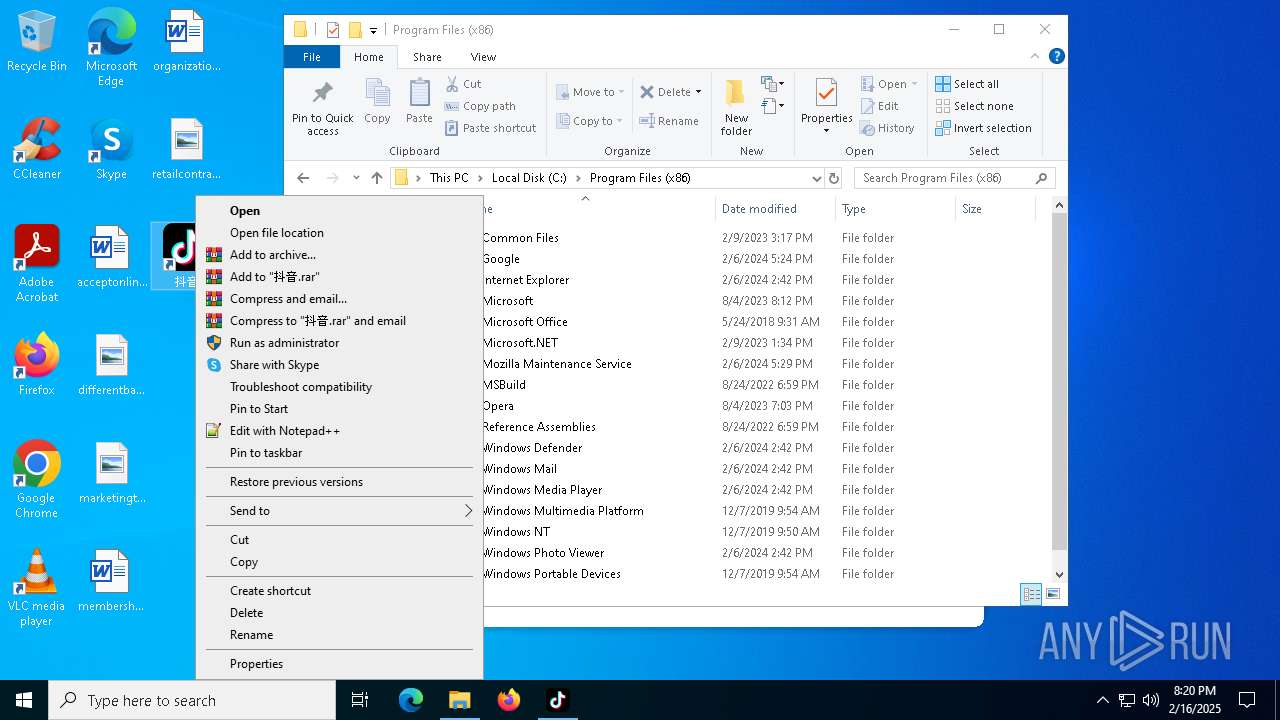Screen dimensions: 1280x720
Task: Switch to details view icon
Action: 1031,594
